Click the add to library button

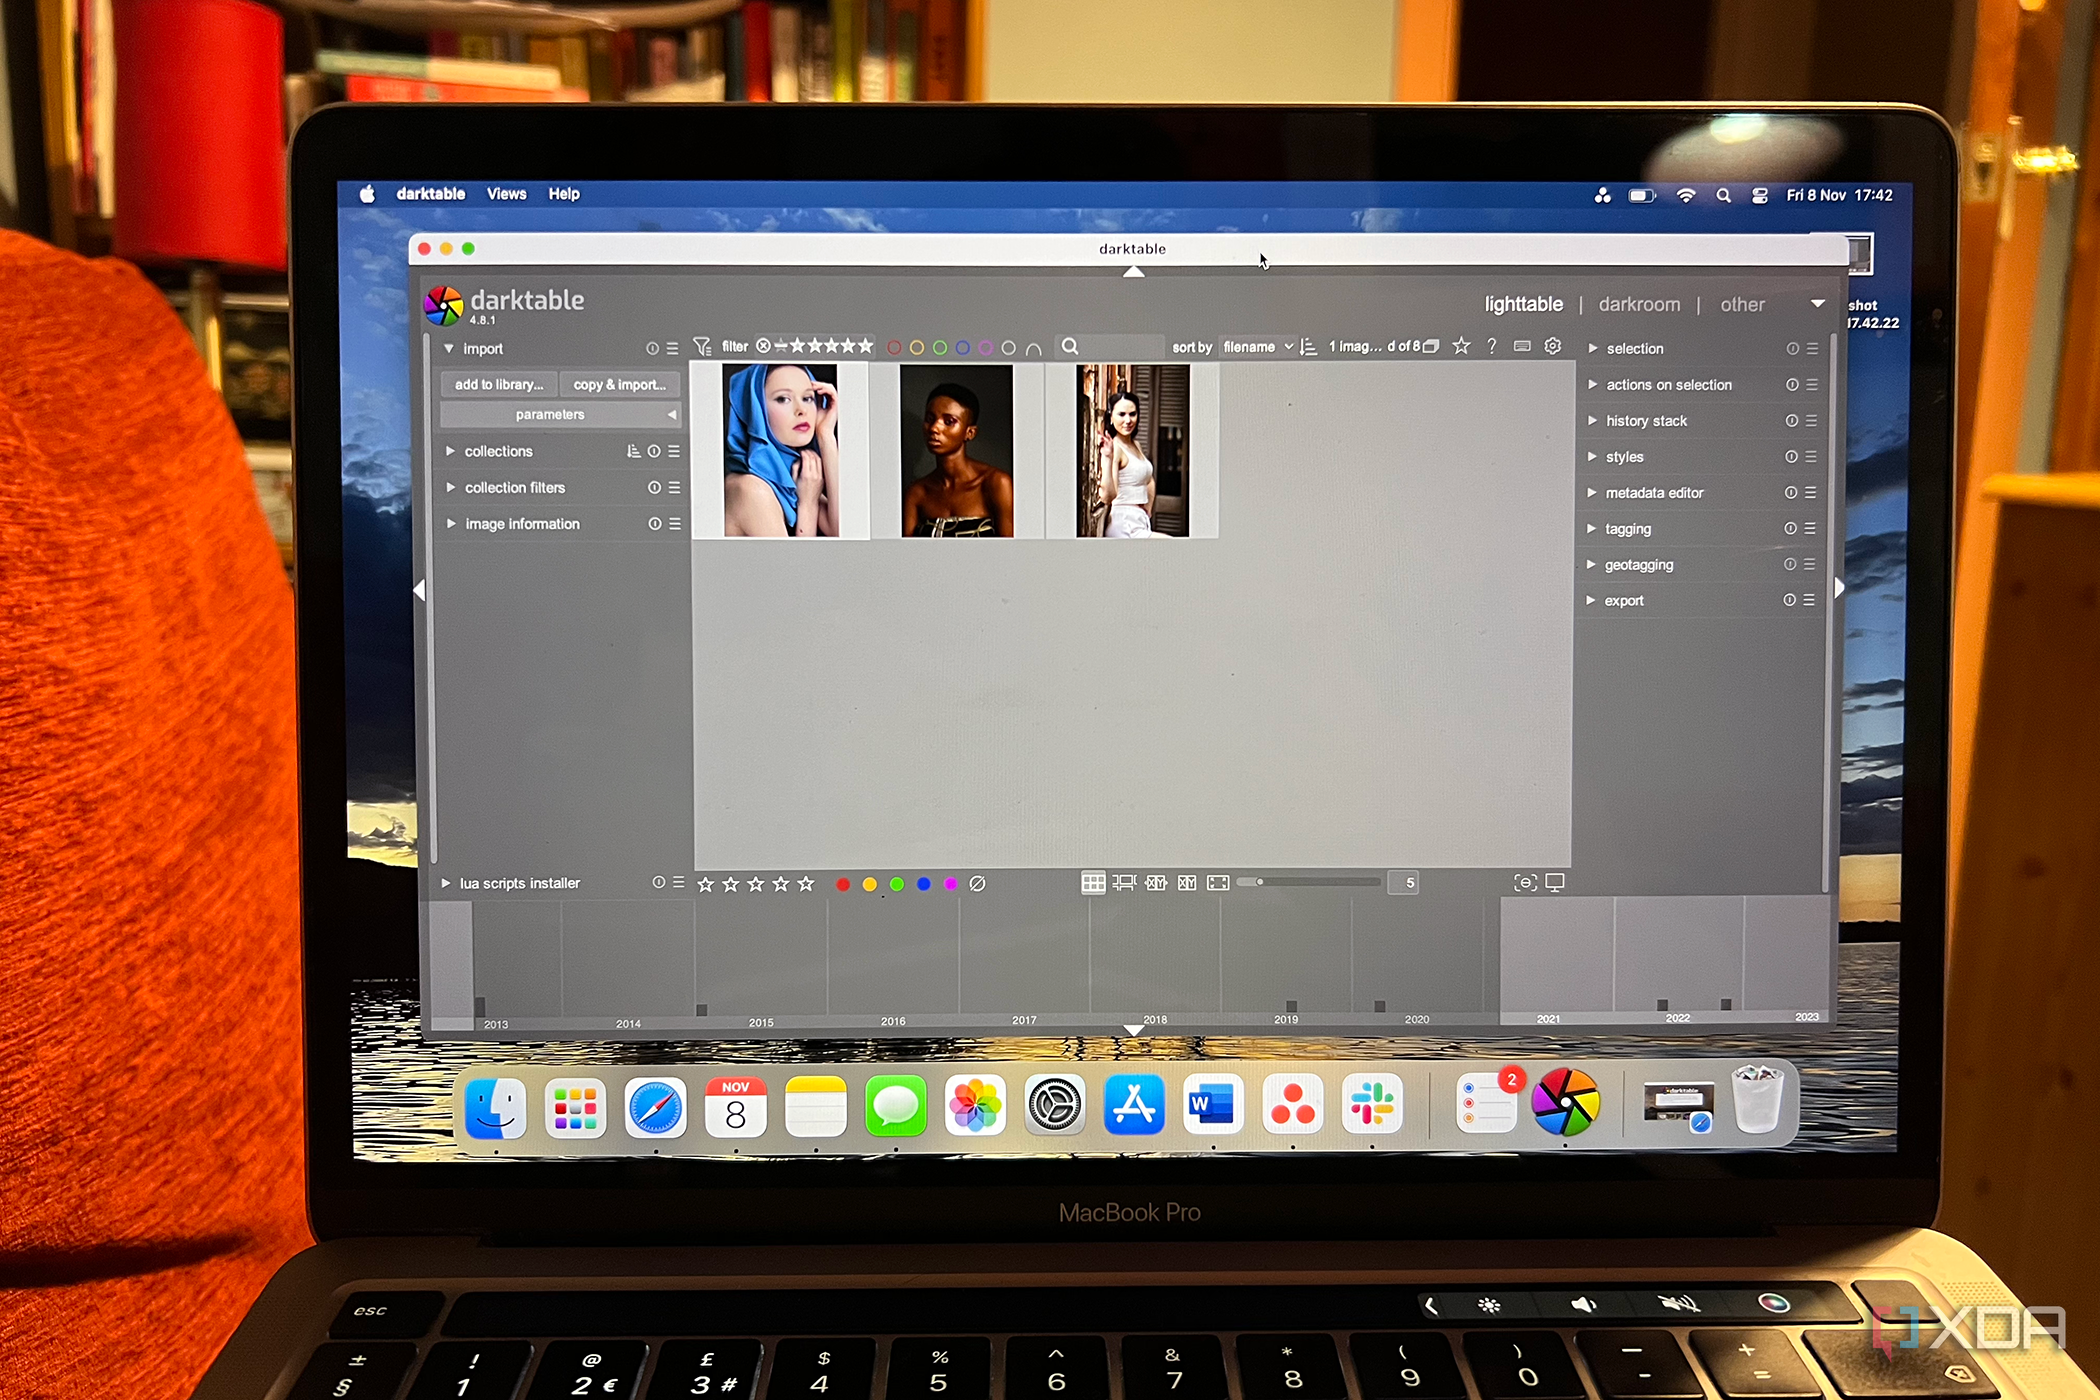pos(499,384)
